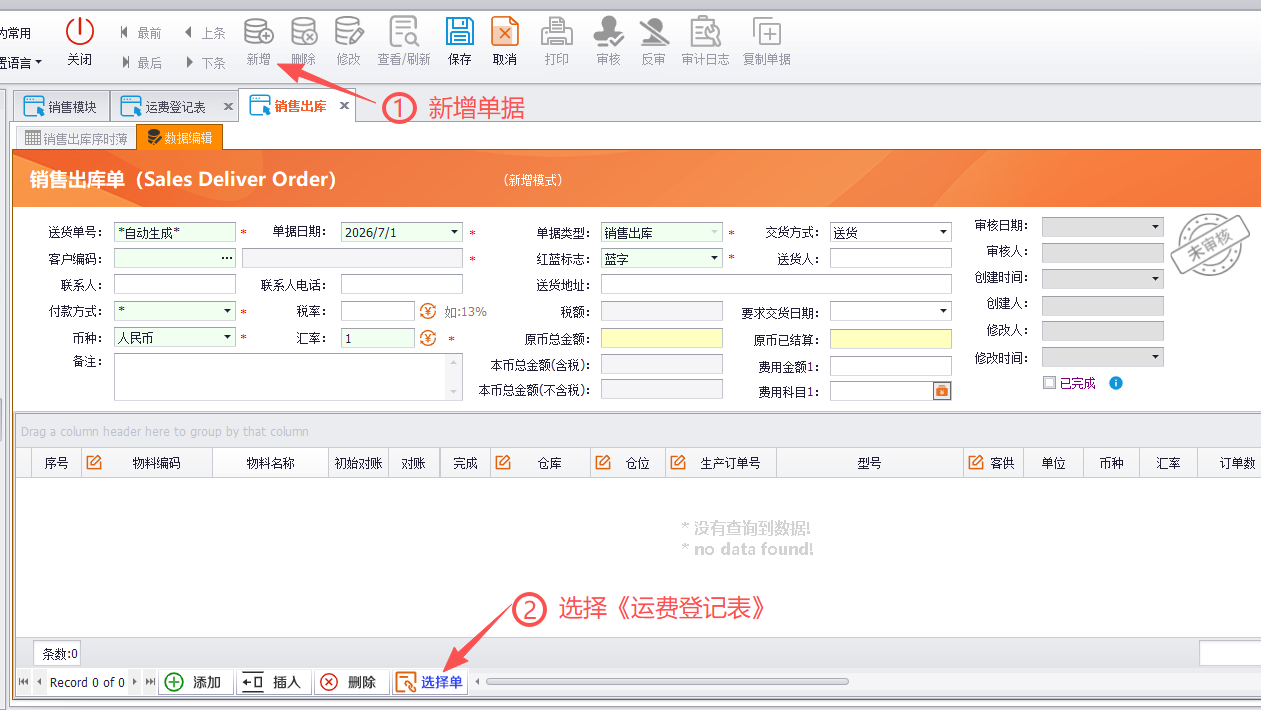Image resolution: width=1261 pixels, height=710 pixels.
Task: Click the 费用科目1 lookup icon
Action: pos(941,391)
